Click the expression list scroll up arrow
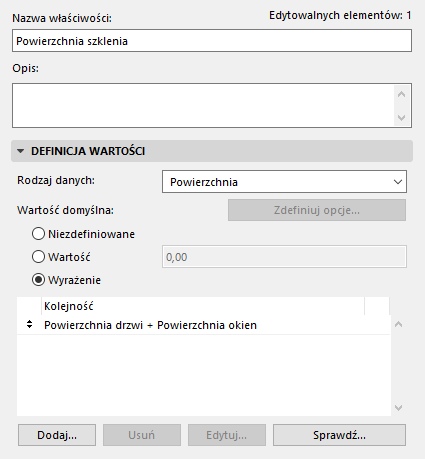The width and height of the screenshot is (425, 459). (x=399, y=324)
